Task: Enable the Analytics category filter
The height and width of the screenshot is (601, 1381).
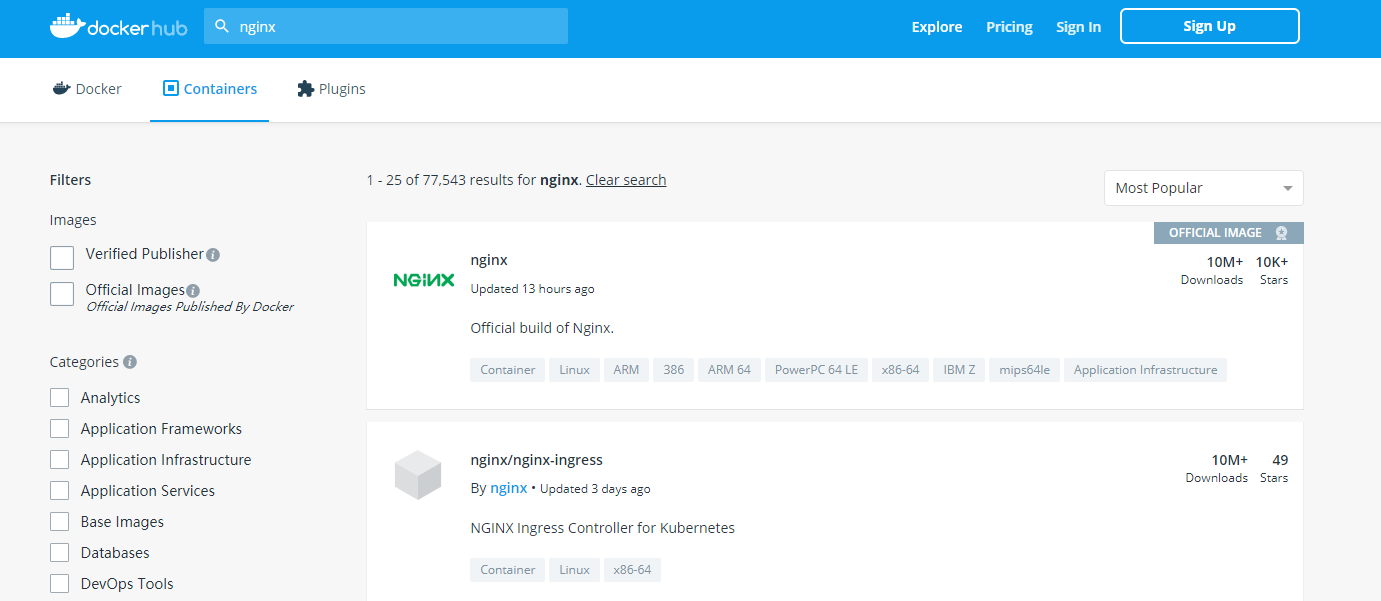Action: (x=60, y=398)
